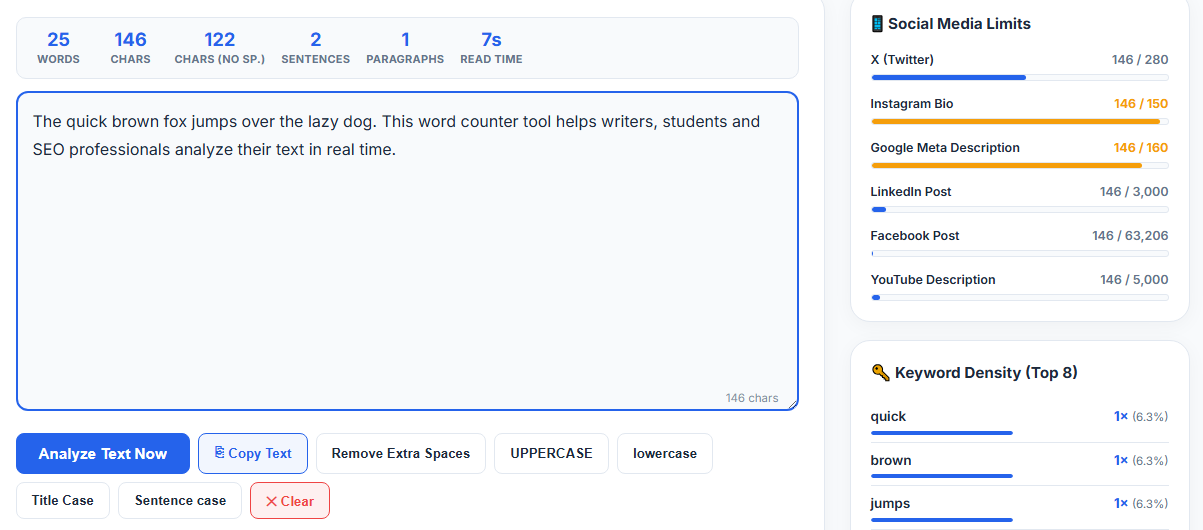The image size is (1203, 530).
Task: Click the PARAGRAPHS stat showing 1
Action: 405,47
